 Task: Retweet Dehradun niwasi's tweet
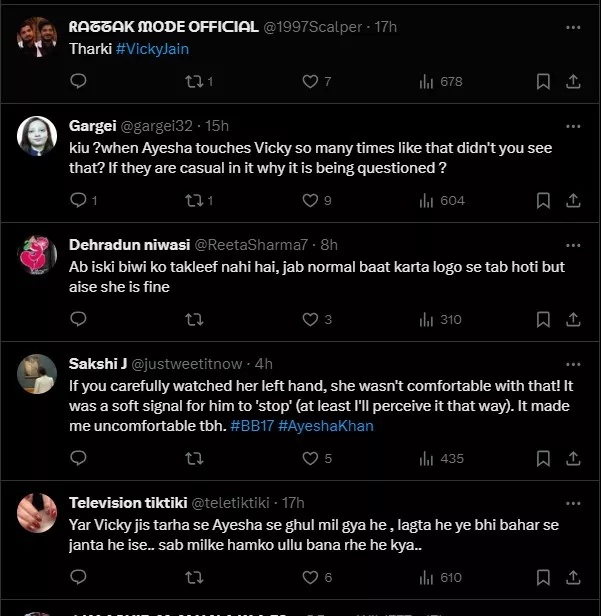tap(194, 319)
